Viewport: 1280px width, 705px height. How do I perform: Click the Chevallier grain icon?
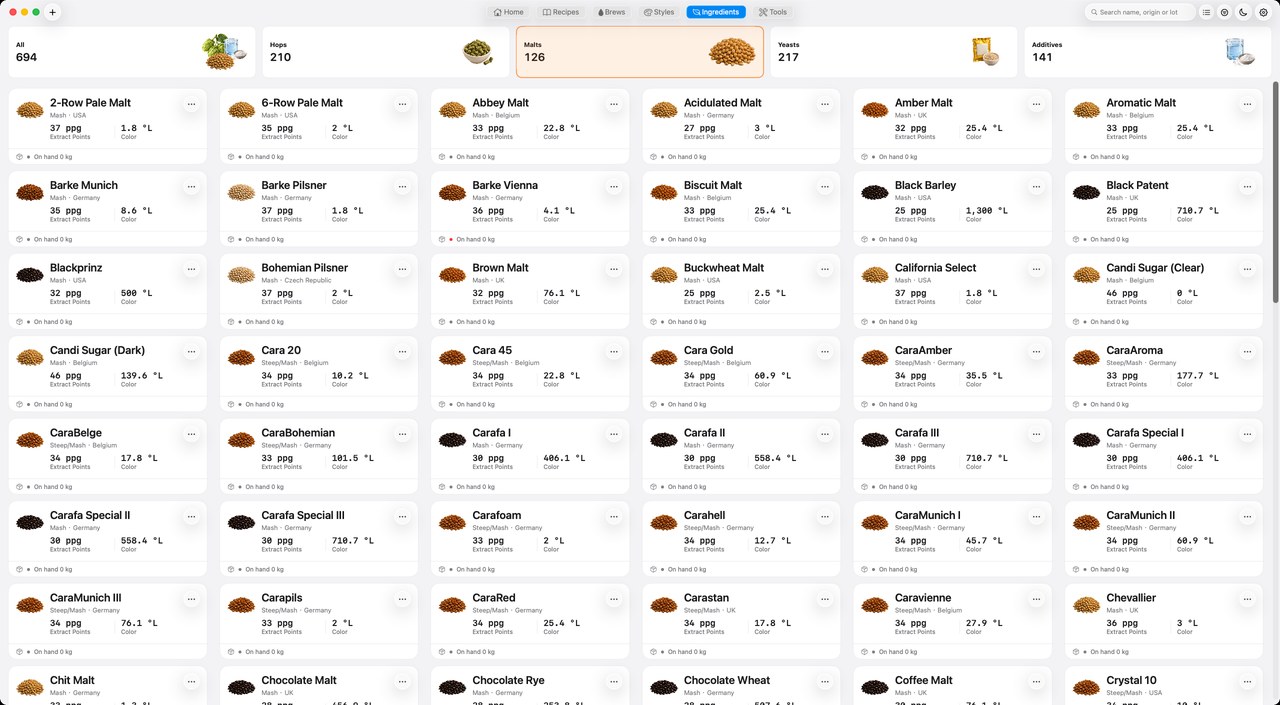click(1086, 605)
